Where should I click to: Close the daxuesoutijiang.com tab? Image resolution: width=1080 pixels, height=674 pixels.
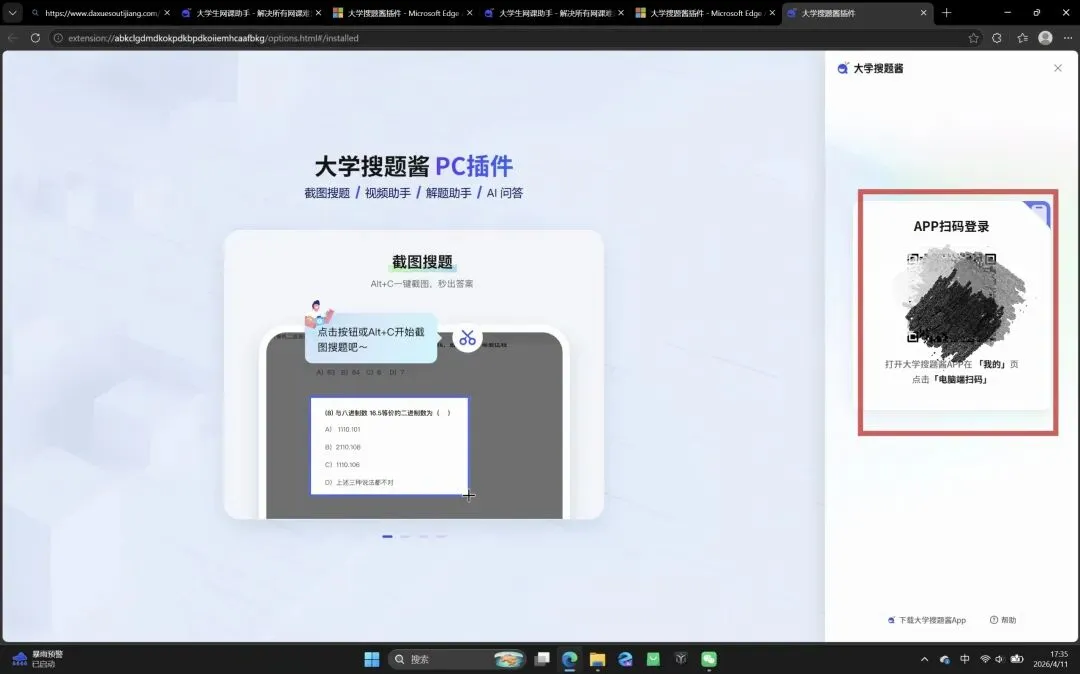coord(167,13)
